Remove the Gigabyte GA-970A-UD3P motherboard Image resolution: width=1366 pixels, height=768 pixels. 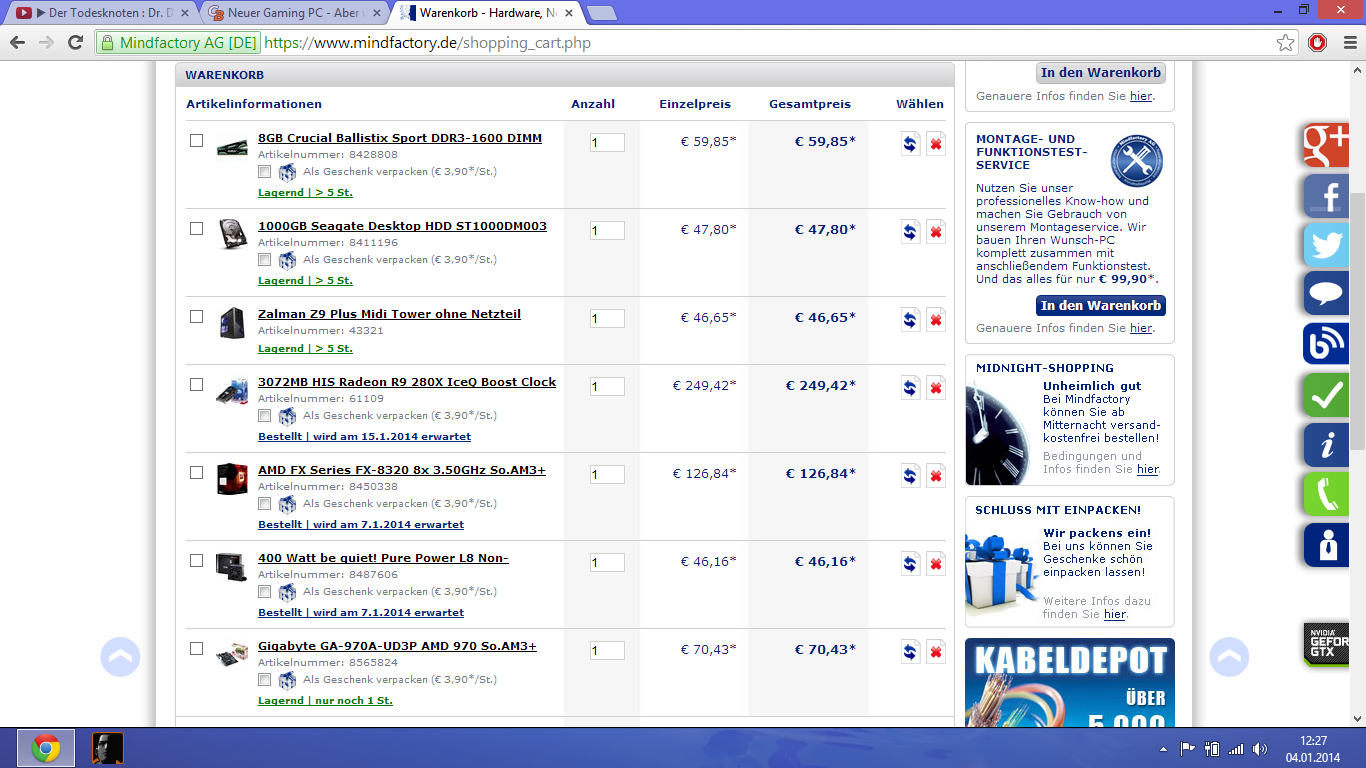tap(936, 652)
